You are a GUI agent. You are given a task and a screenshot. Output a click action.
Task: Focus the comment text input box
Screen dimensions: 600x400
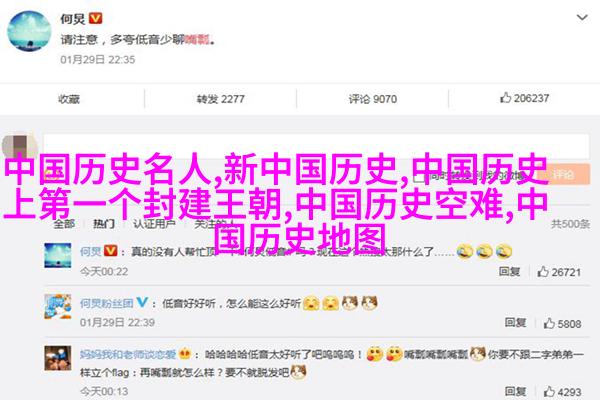click(x=316, y=146)
